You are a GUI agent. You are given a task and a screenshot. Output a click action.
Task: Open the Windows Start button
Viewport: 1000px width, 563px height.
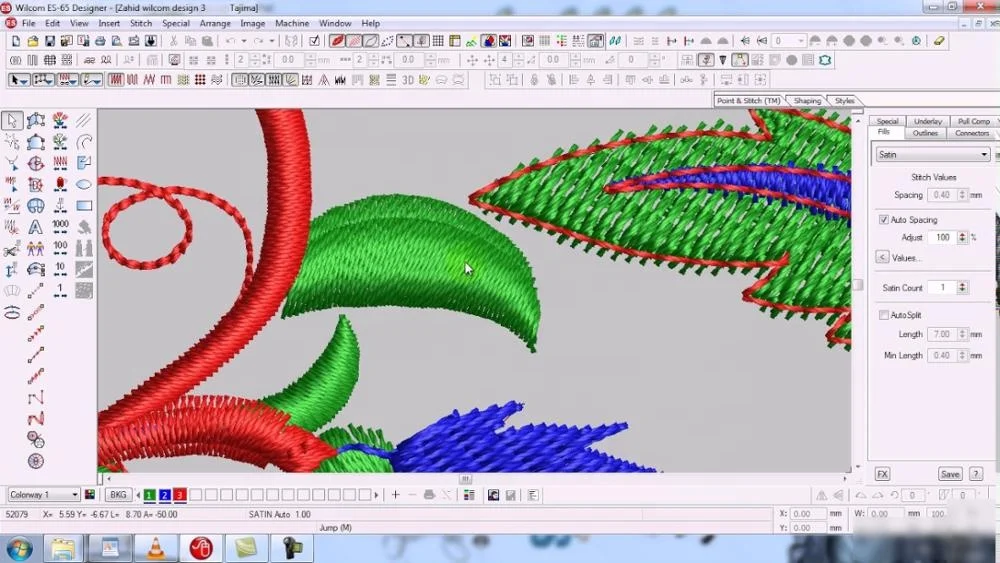pos(20,548)
